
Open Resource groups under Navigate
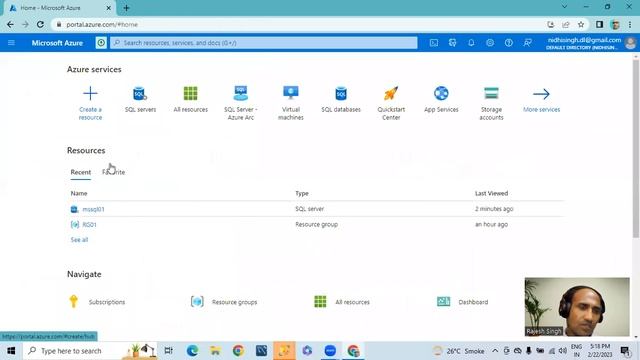coord(224,302)
